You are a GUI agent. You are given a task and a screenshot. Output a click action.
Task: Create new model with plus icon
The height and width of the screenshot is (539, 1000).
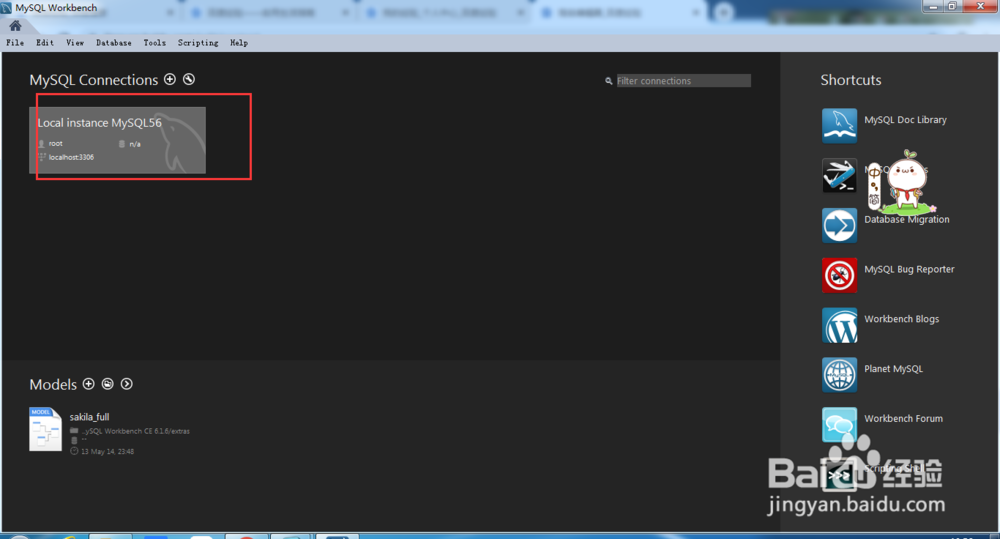pyautogui.click(x=89, y=383)
